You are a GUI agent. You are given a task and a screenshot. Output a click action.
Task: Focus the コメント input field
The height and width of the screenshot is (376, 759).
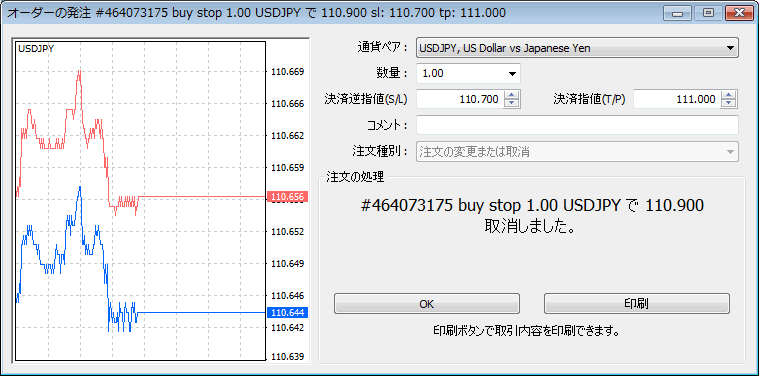tap(577, 125)
